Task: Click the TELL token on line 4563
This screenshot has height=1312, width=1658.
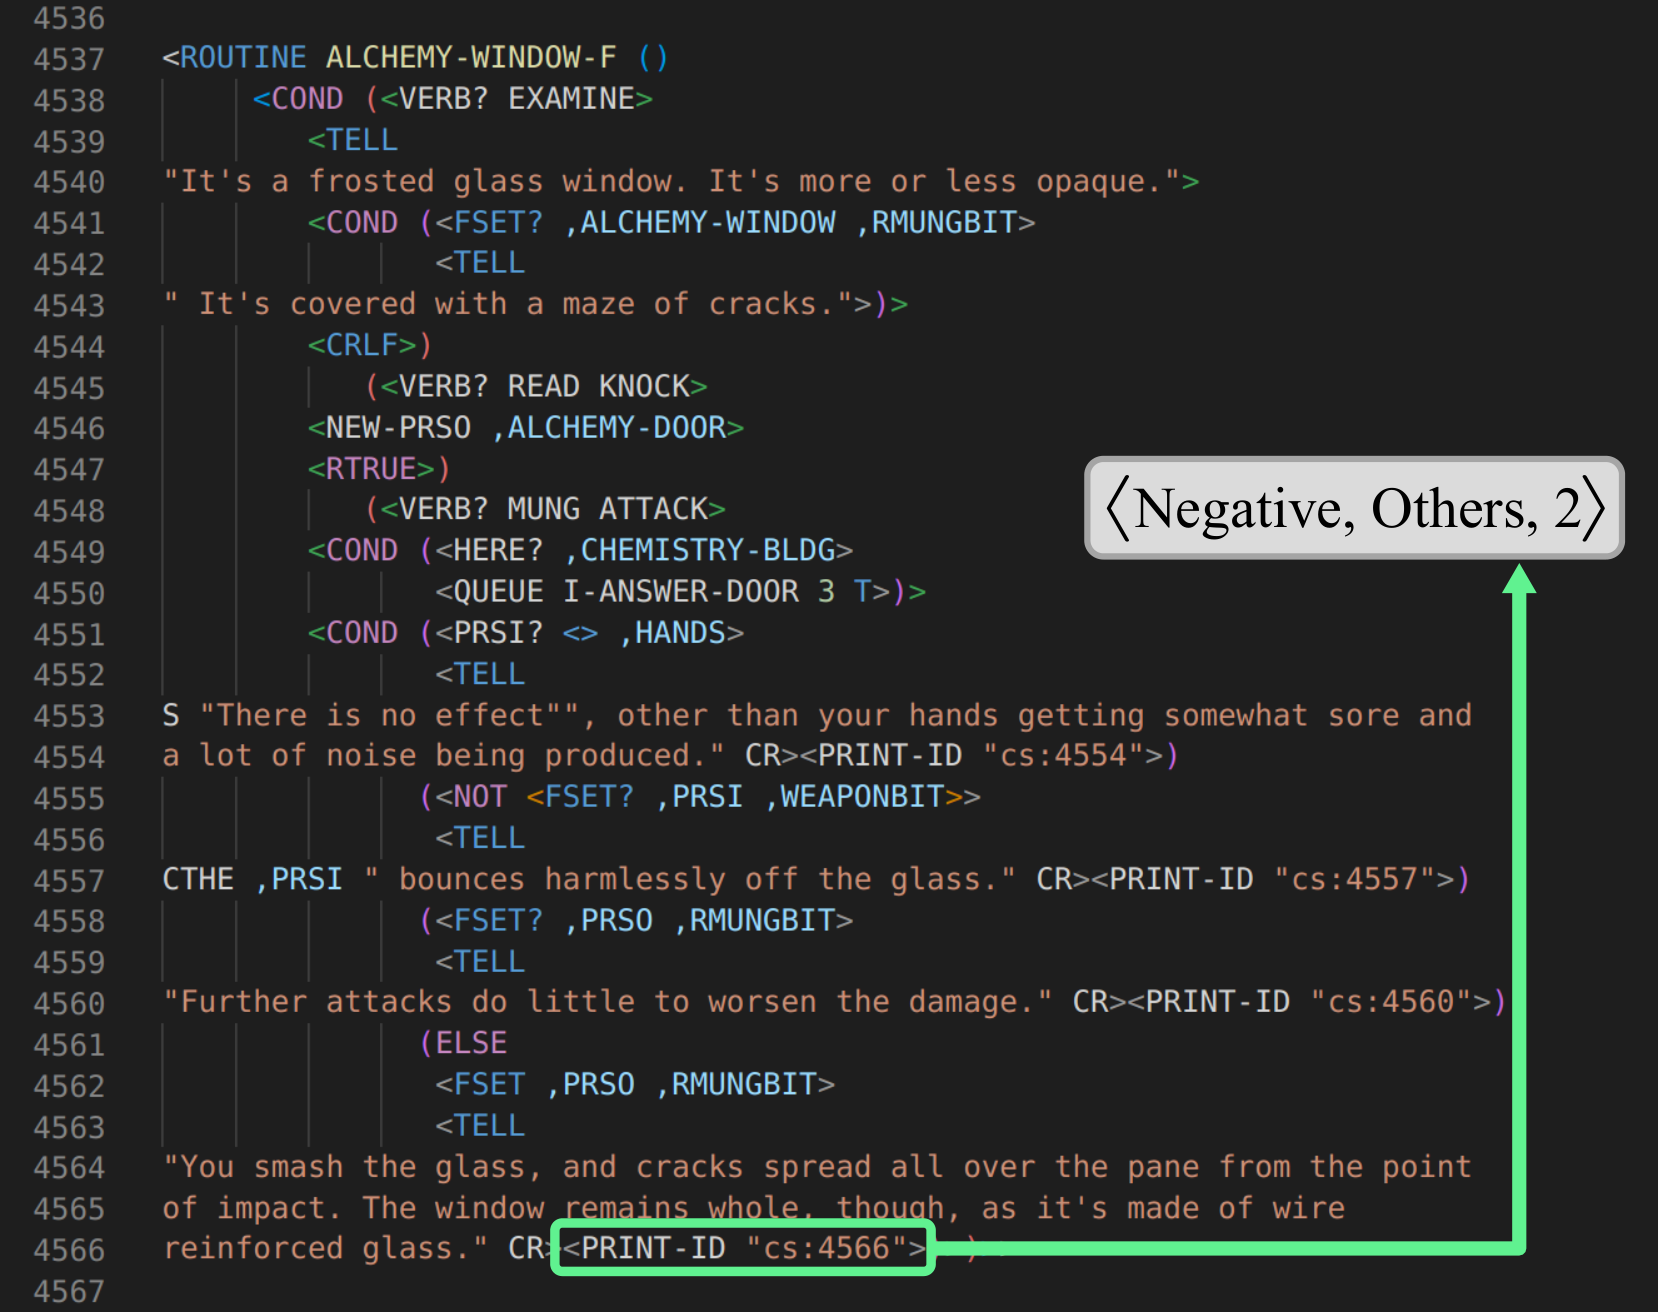Action: [489, 1126]
